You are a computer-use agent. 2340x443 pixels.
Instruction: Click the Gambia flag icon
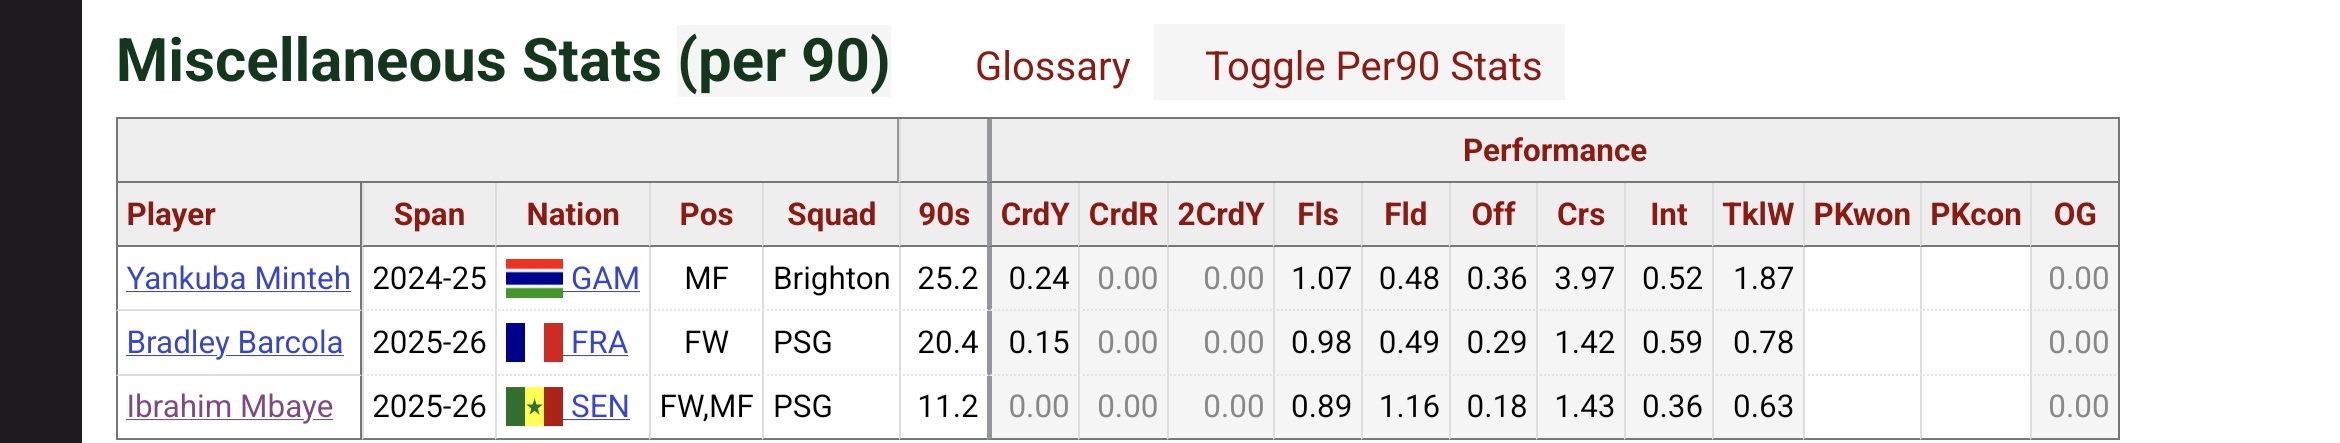tap(534, 278)
